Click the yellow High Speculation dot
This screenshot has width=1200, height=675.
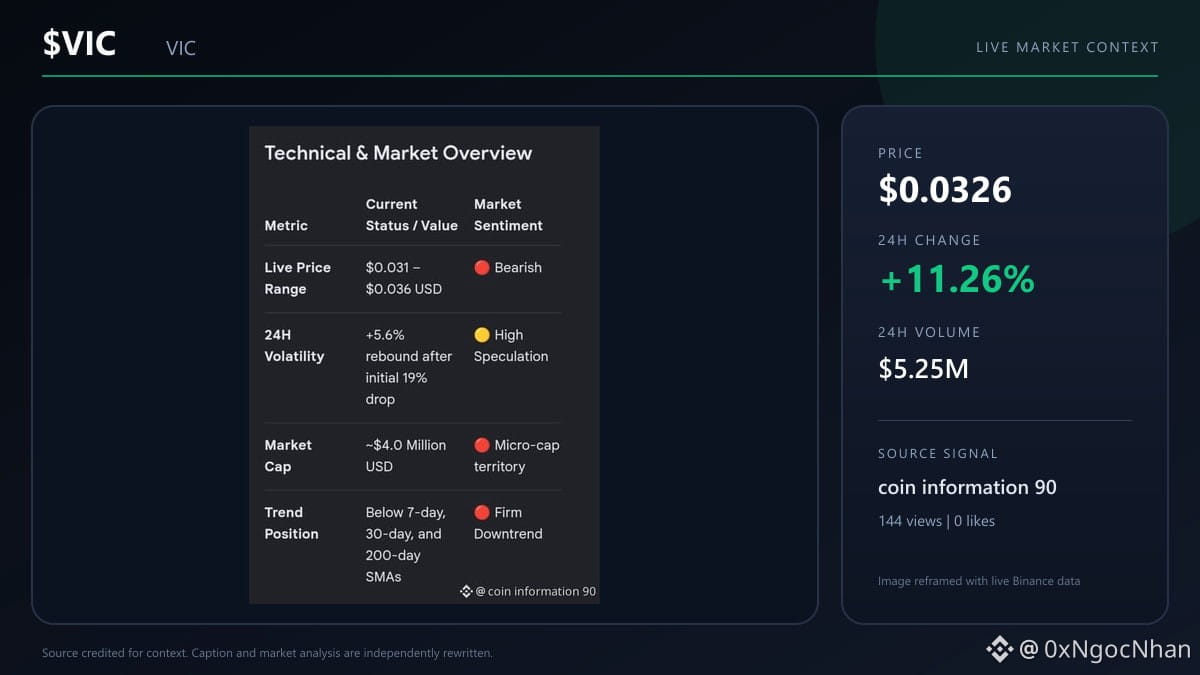click(x=481, y=335)
